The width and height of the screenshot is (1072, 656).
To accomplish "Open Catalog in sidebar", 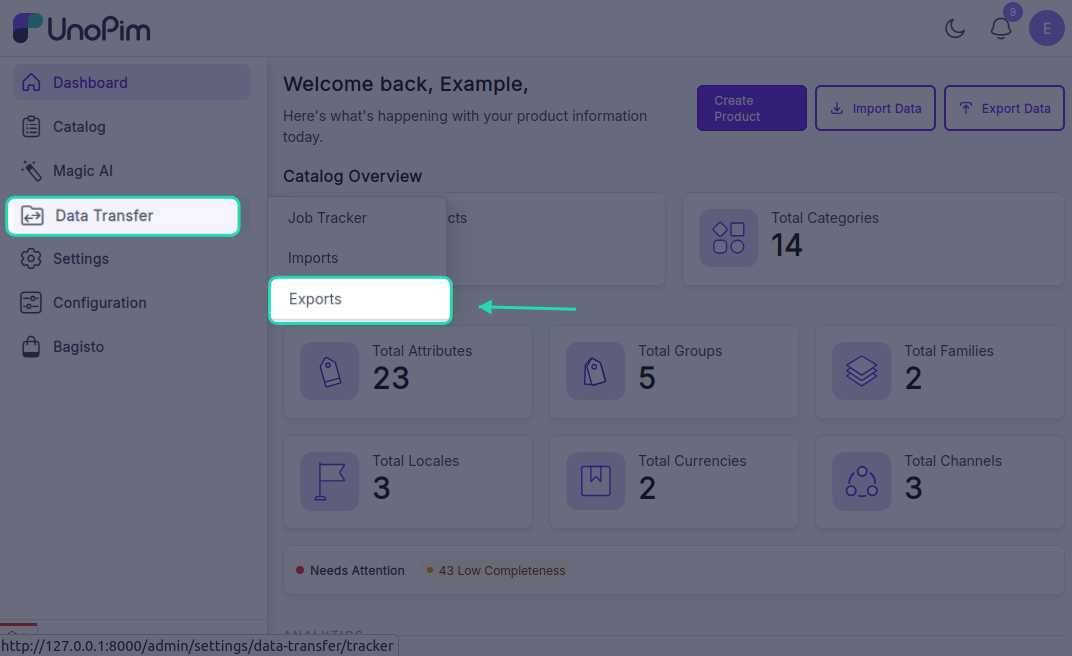I will click(132, 126).
